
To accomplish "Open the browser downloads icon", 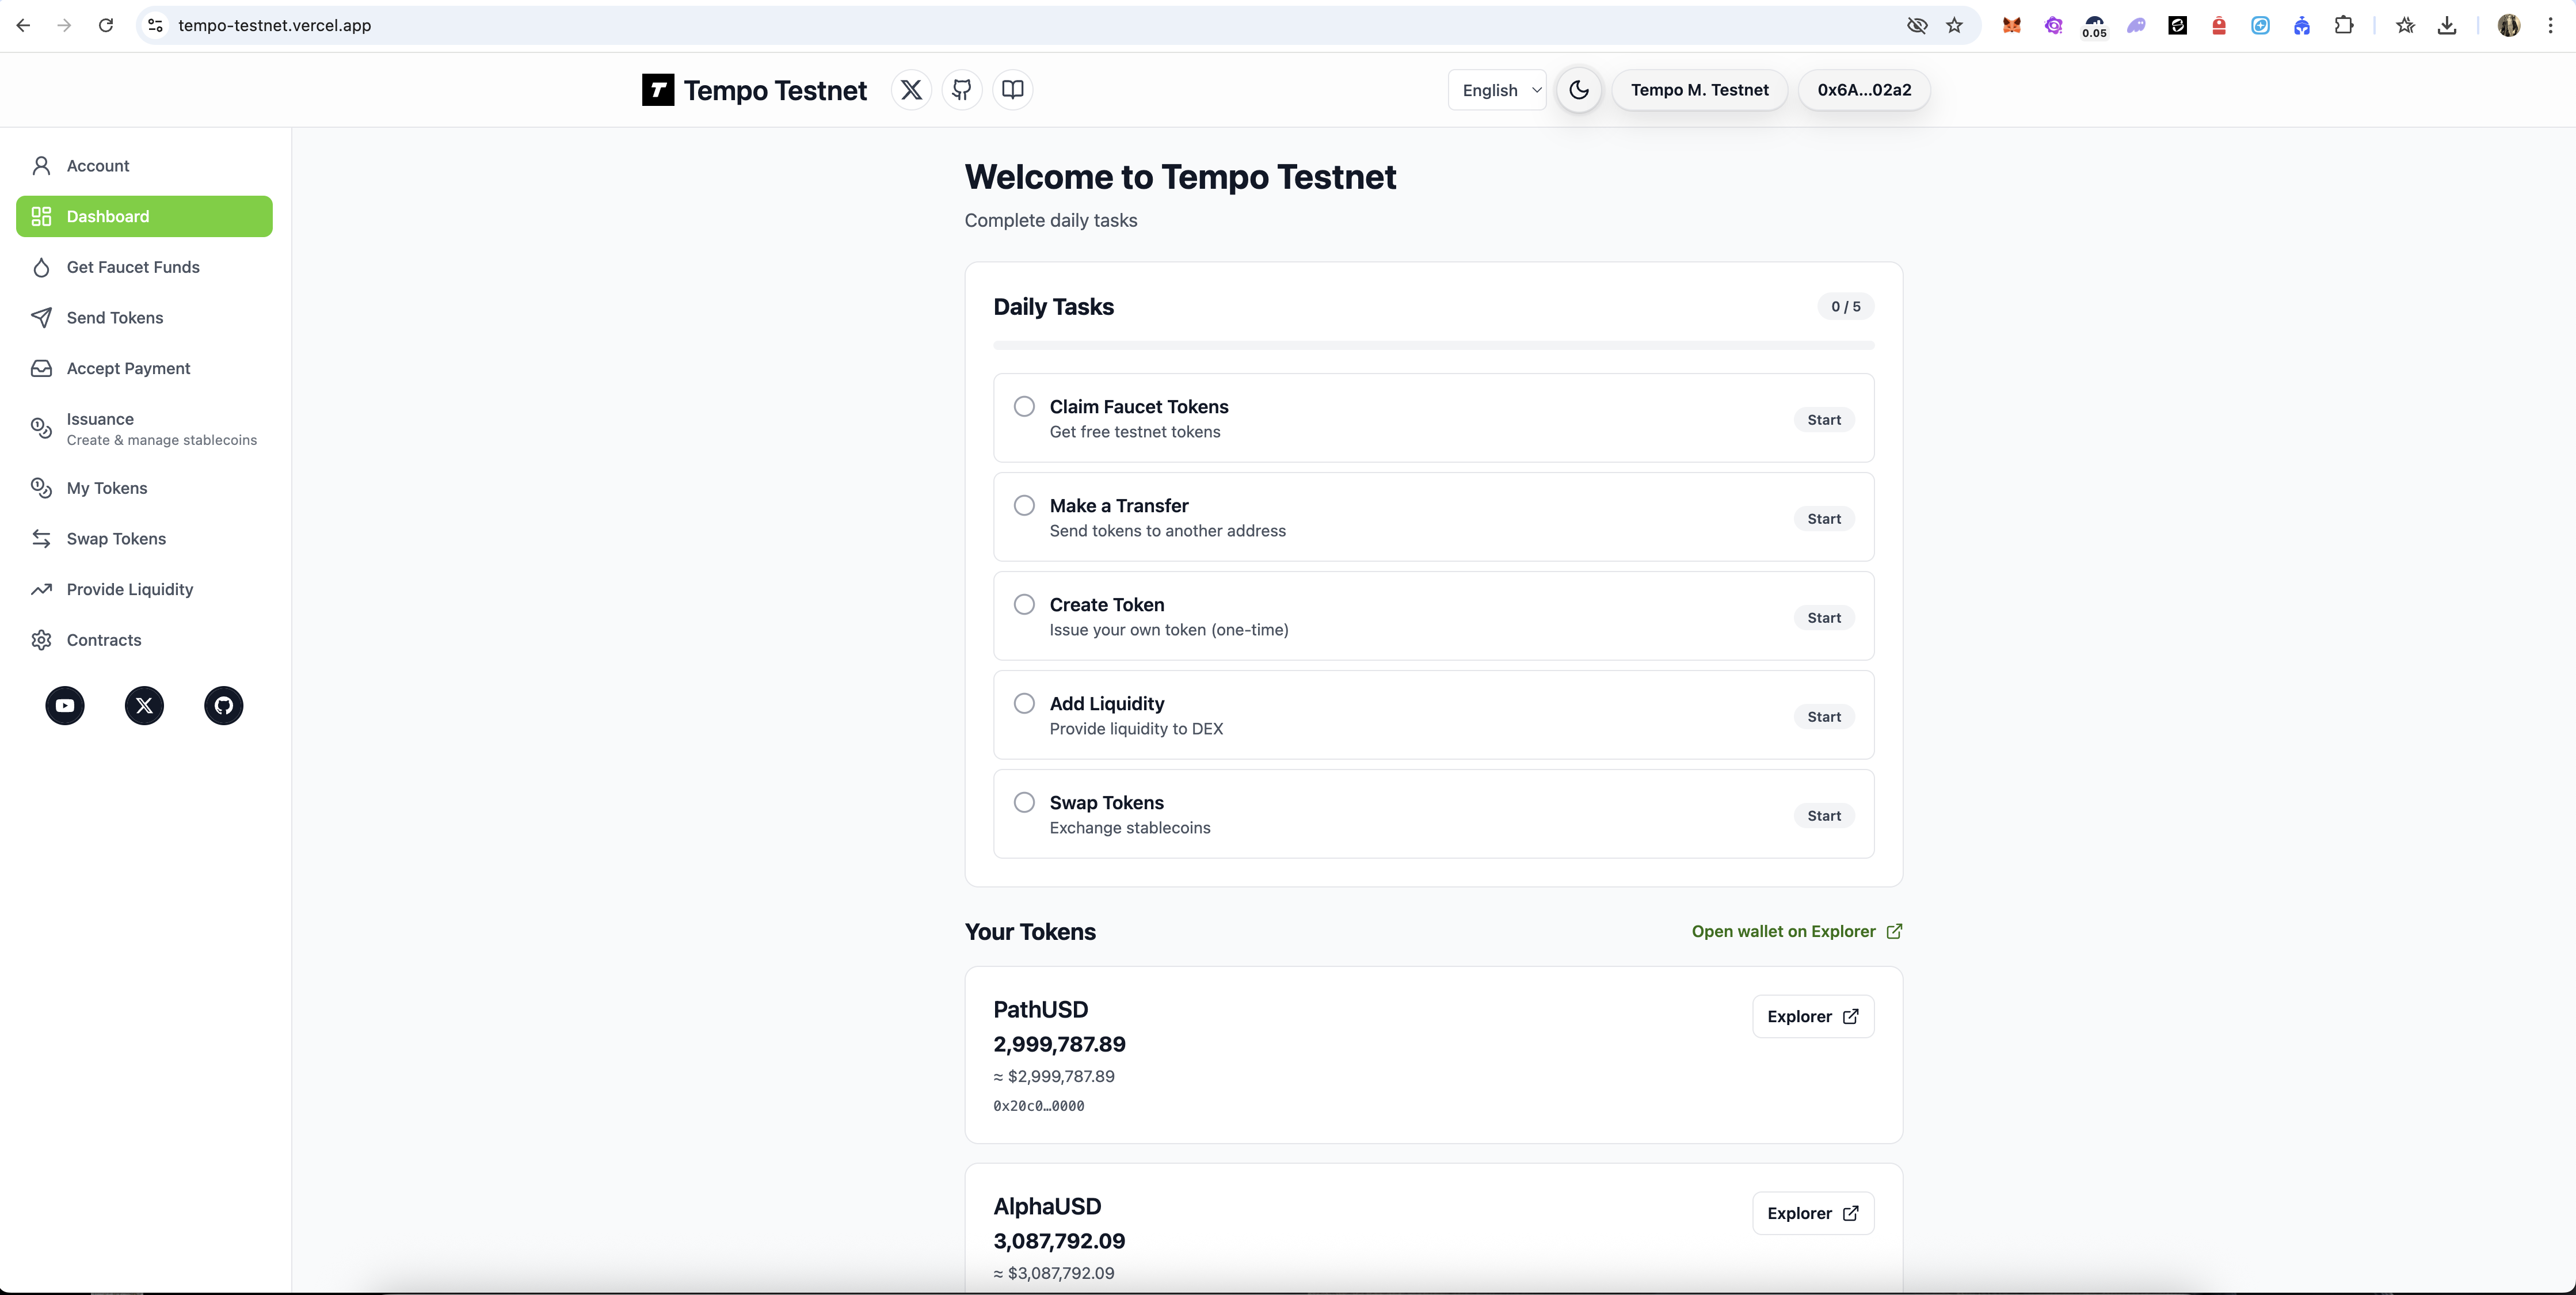I will pyautogui.click(x=2446, y=26).
